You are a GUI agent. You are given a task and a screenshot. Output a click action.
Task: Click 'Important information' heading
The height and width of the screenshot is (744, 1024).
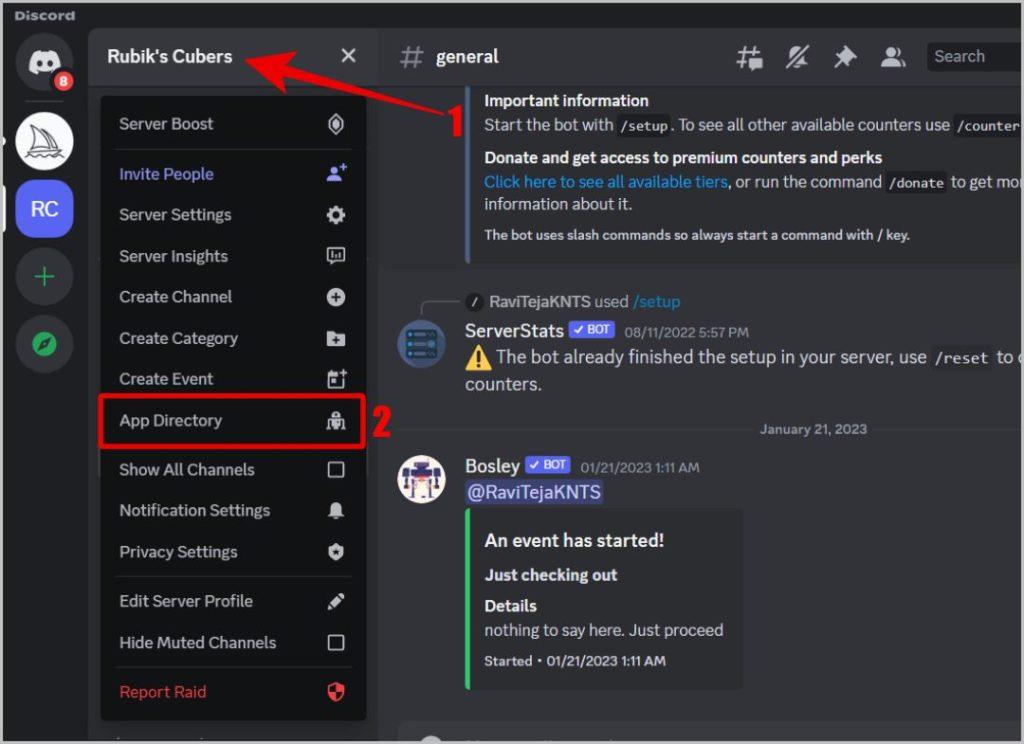pyautogui.click(x=566, y=101)
